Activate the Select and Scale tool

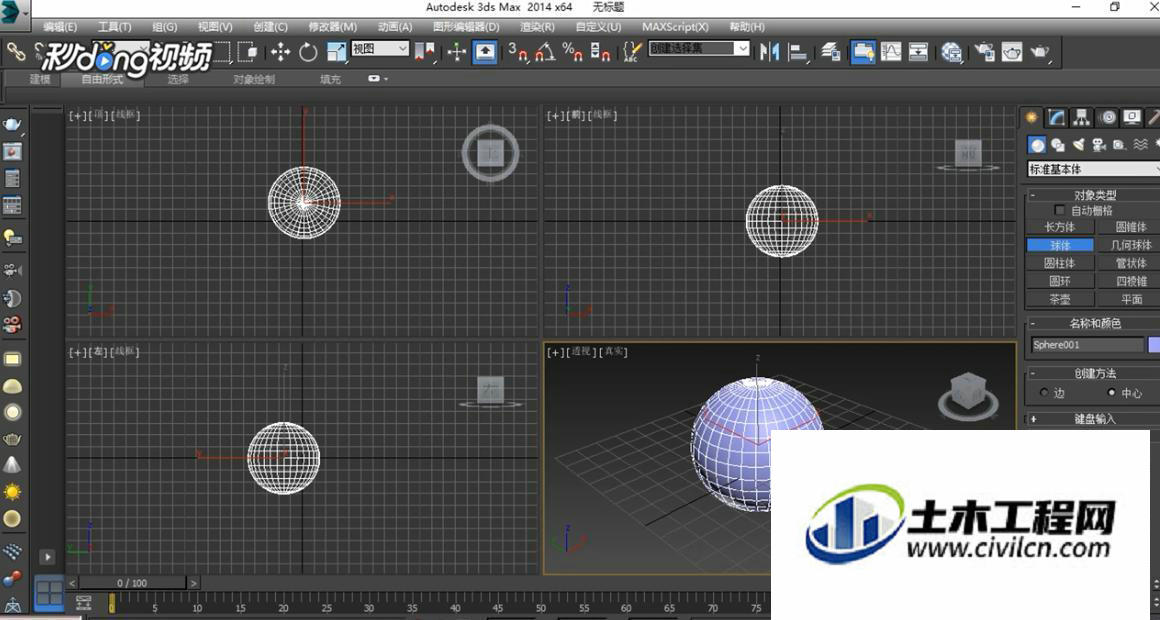coord(336,52)
